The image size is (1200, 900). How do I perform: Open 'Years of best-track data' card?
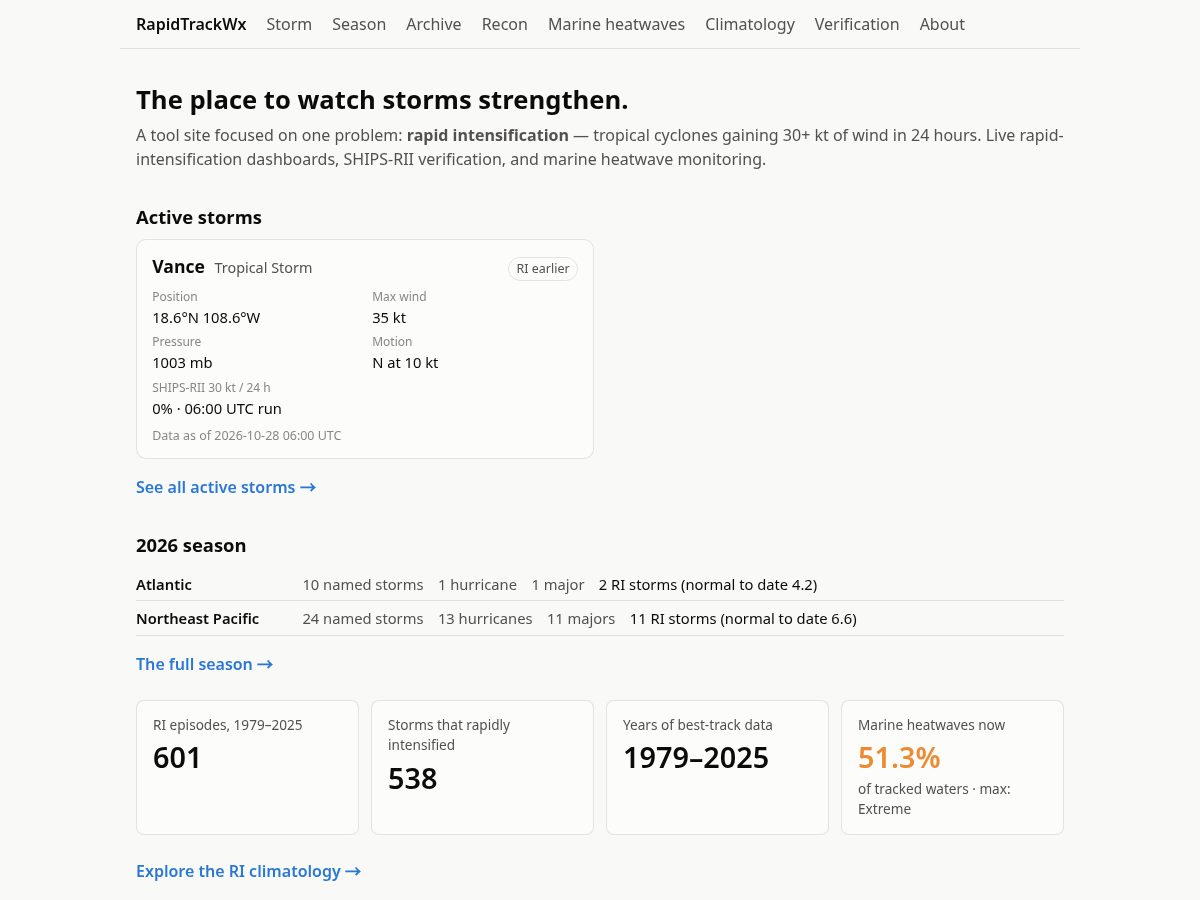tap(717, 767)
